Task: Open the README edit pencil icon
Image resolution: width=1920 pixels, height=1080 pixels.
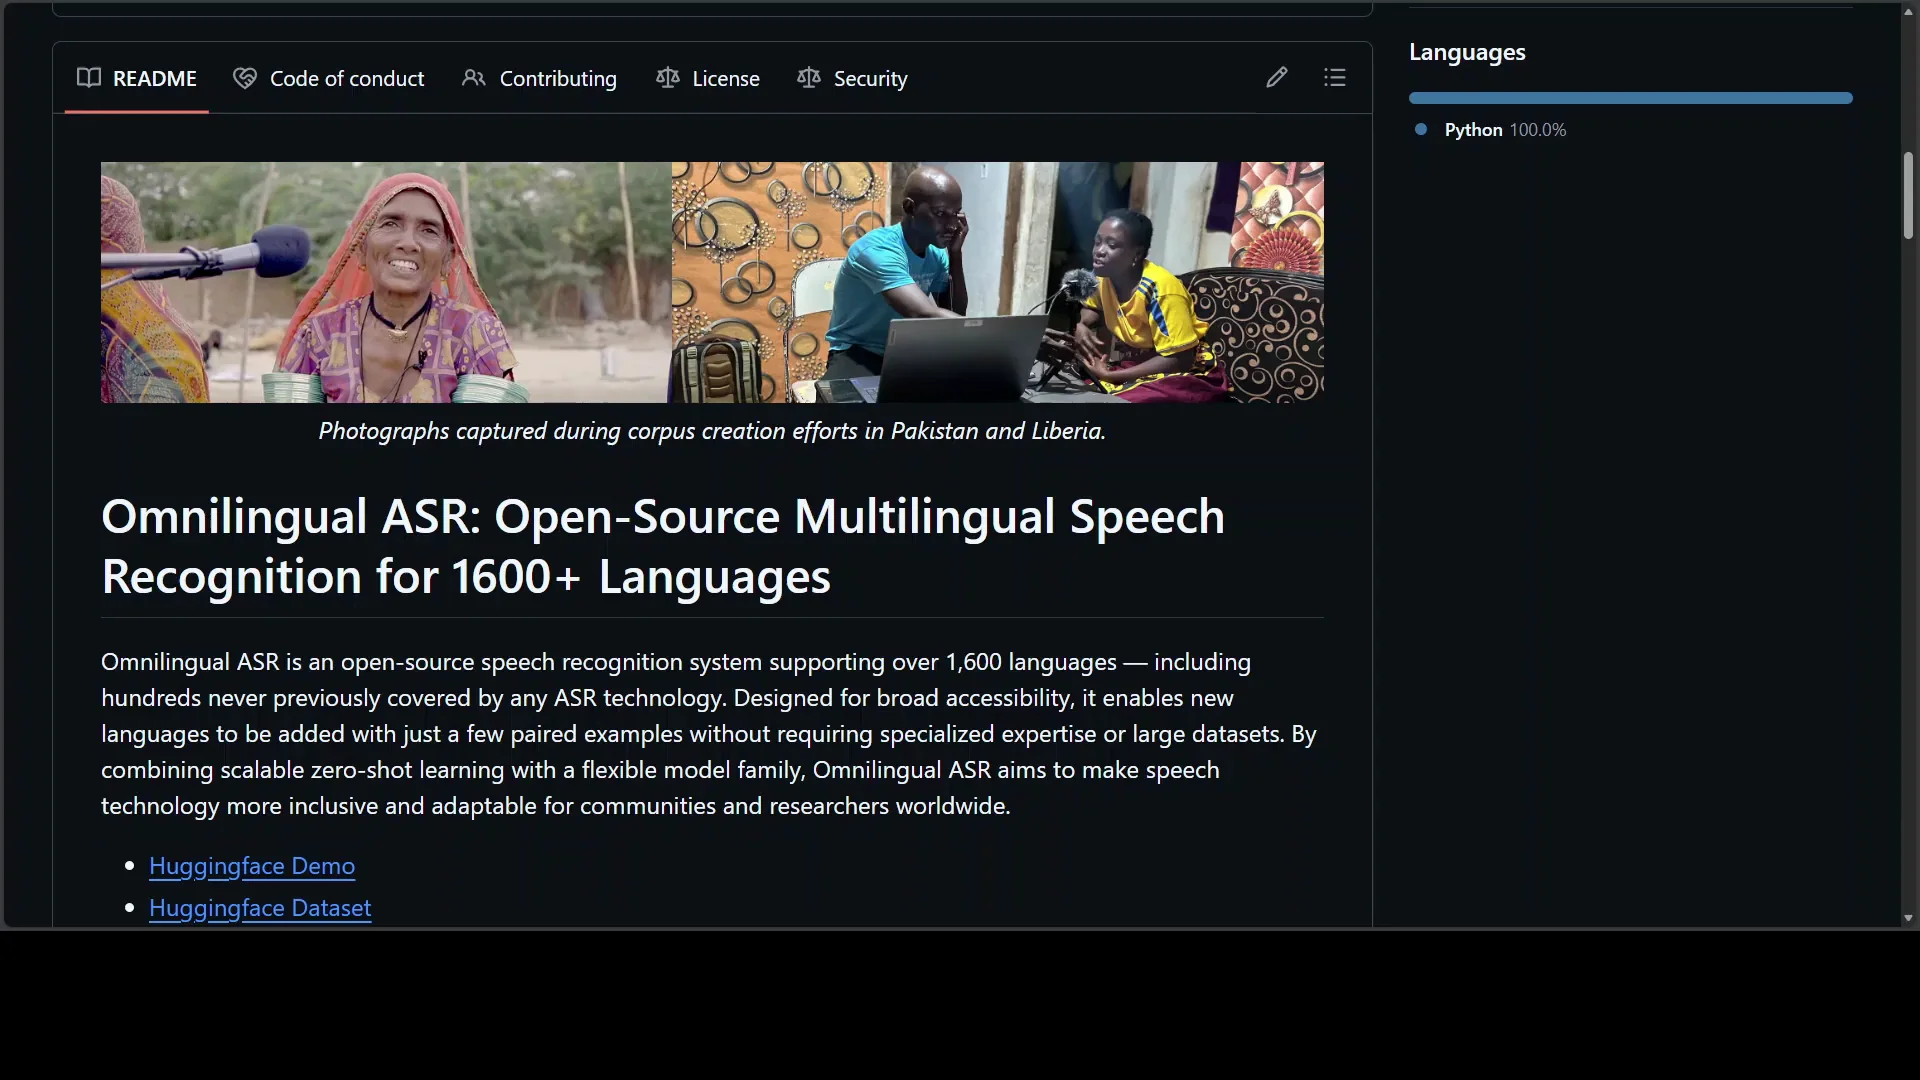Action: 1276,77
